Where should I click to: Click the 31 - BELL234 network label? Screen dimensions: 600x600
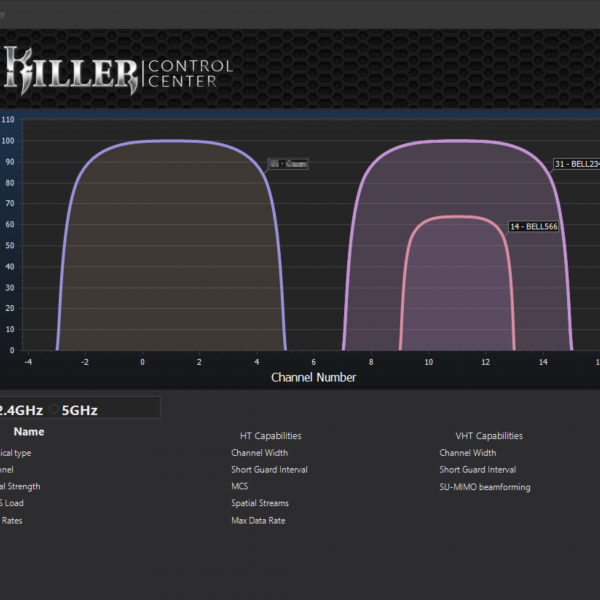(576, 164)
